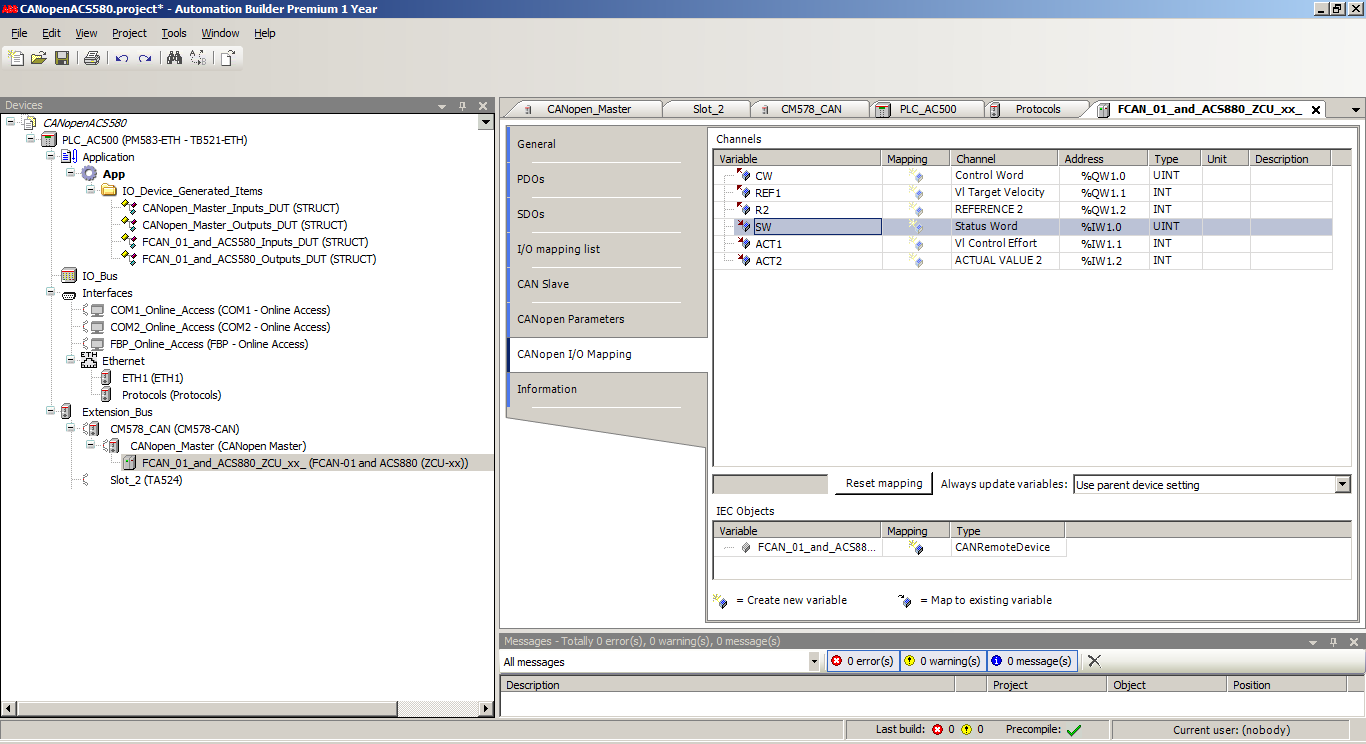Toggle the 0 error(s) filter
This screenshot has height=744, width=1366.
pos(862,661)
